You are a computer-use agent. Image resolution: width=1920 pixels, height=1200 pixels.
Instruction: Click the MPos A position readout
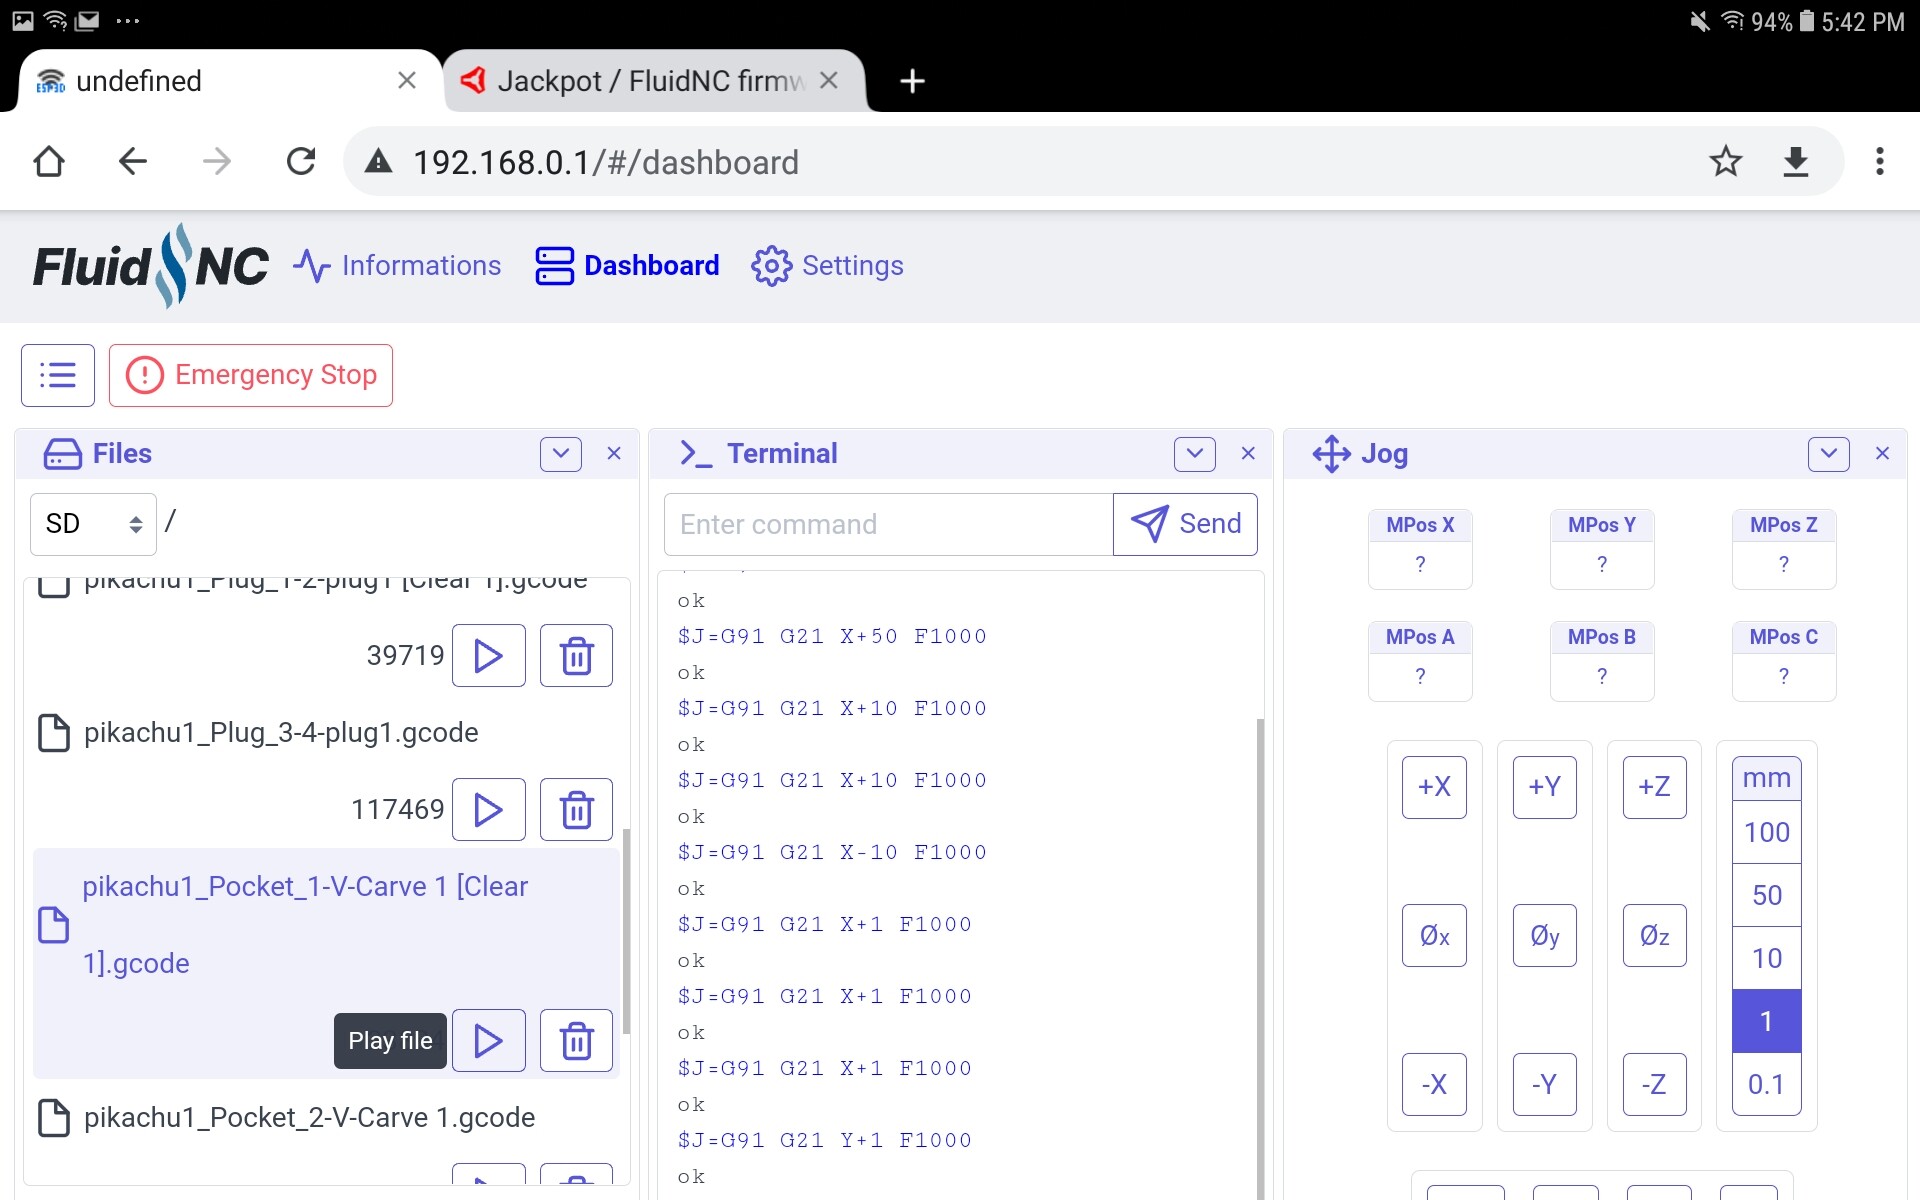1420,661
